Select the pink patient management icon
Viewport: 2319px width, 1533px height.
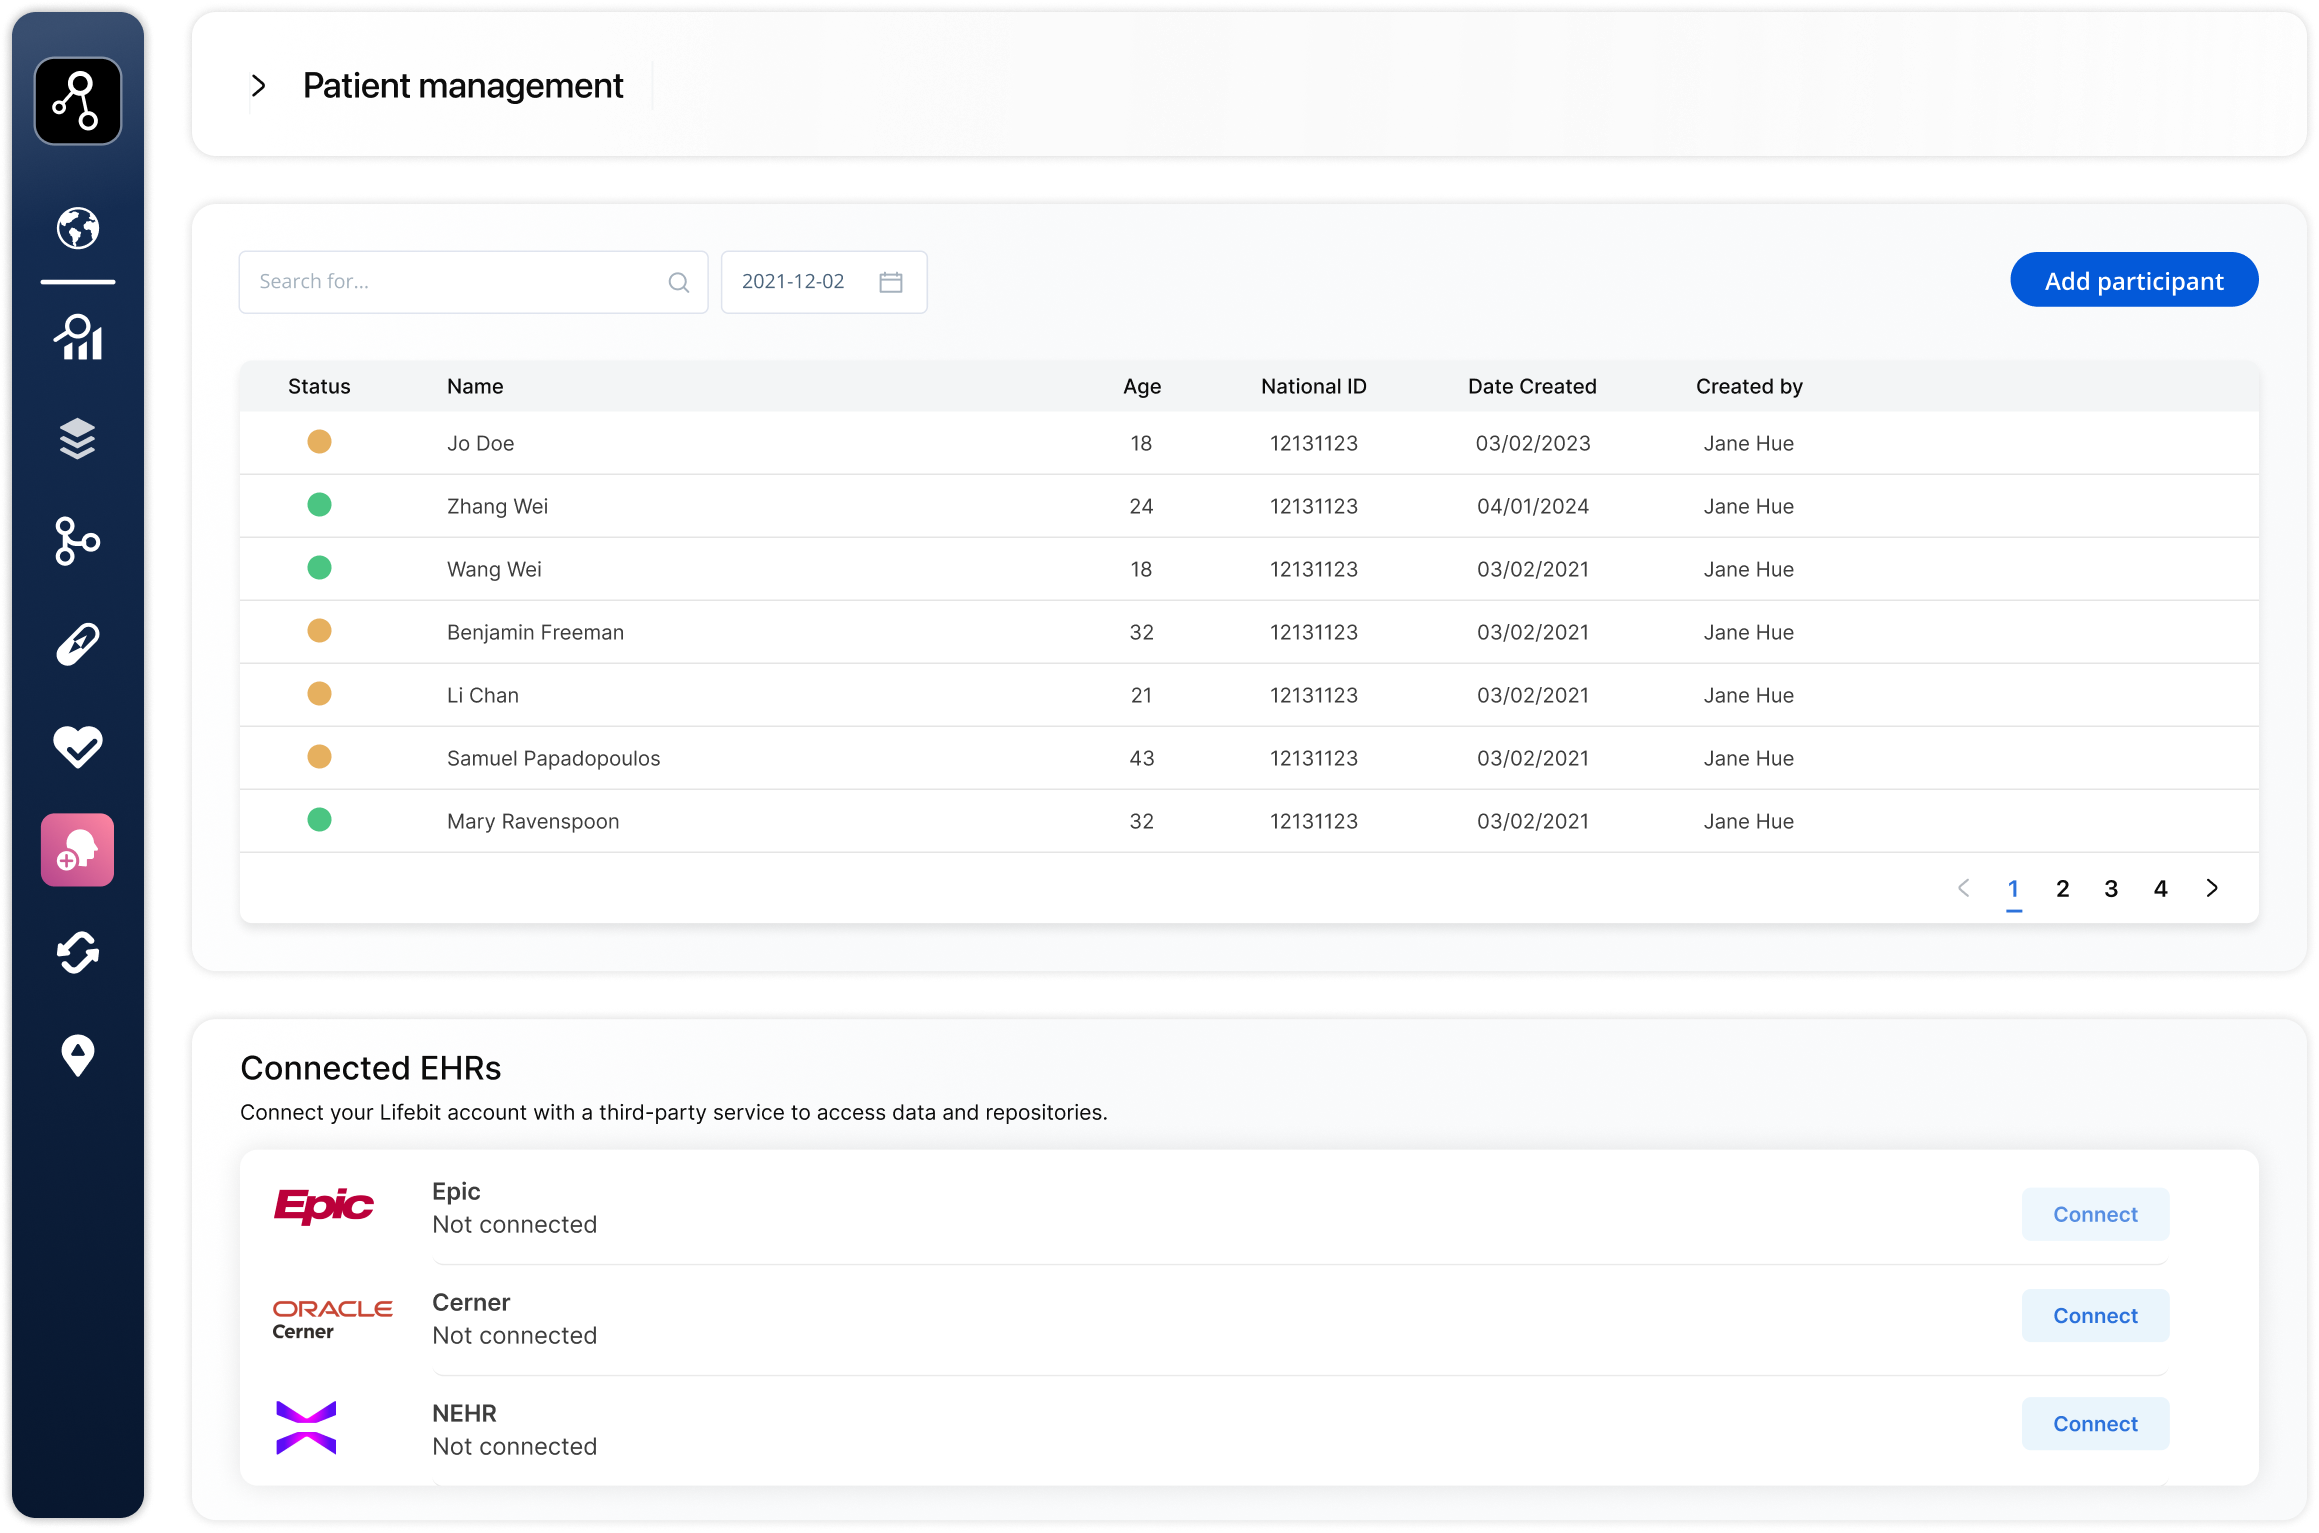(x=78, y=850)
